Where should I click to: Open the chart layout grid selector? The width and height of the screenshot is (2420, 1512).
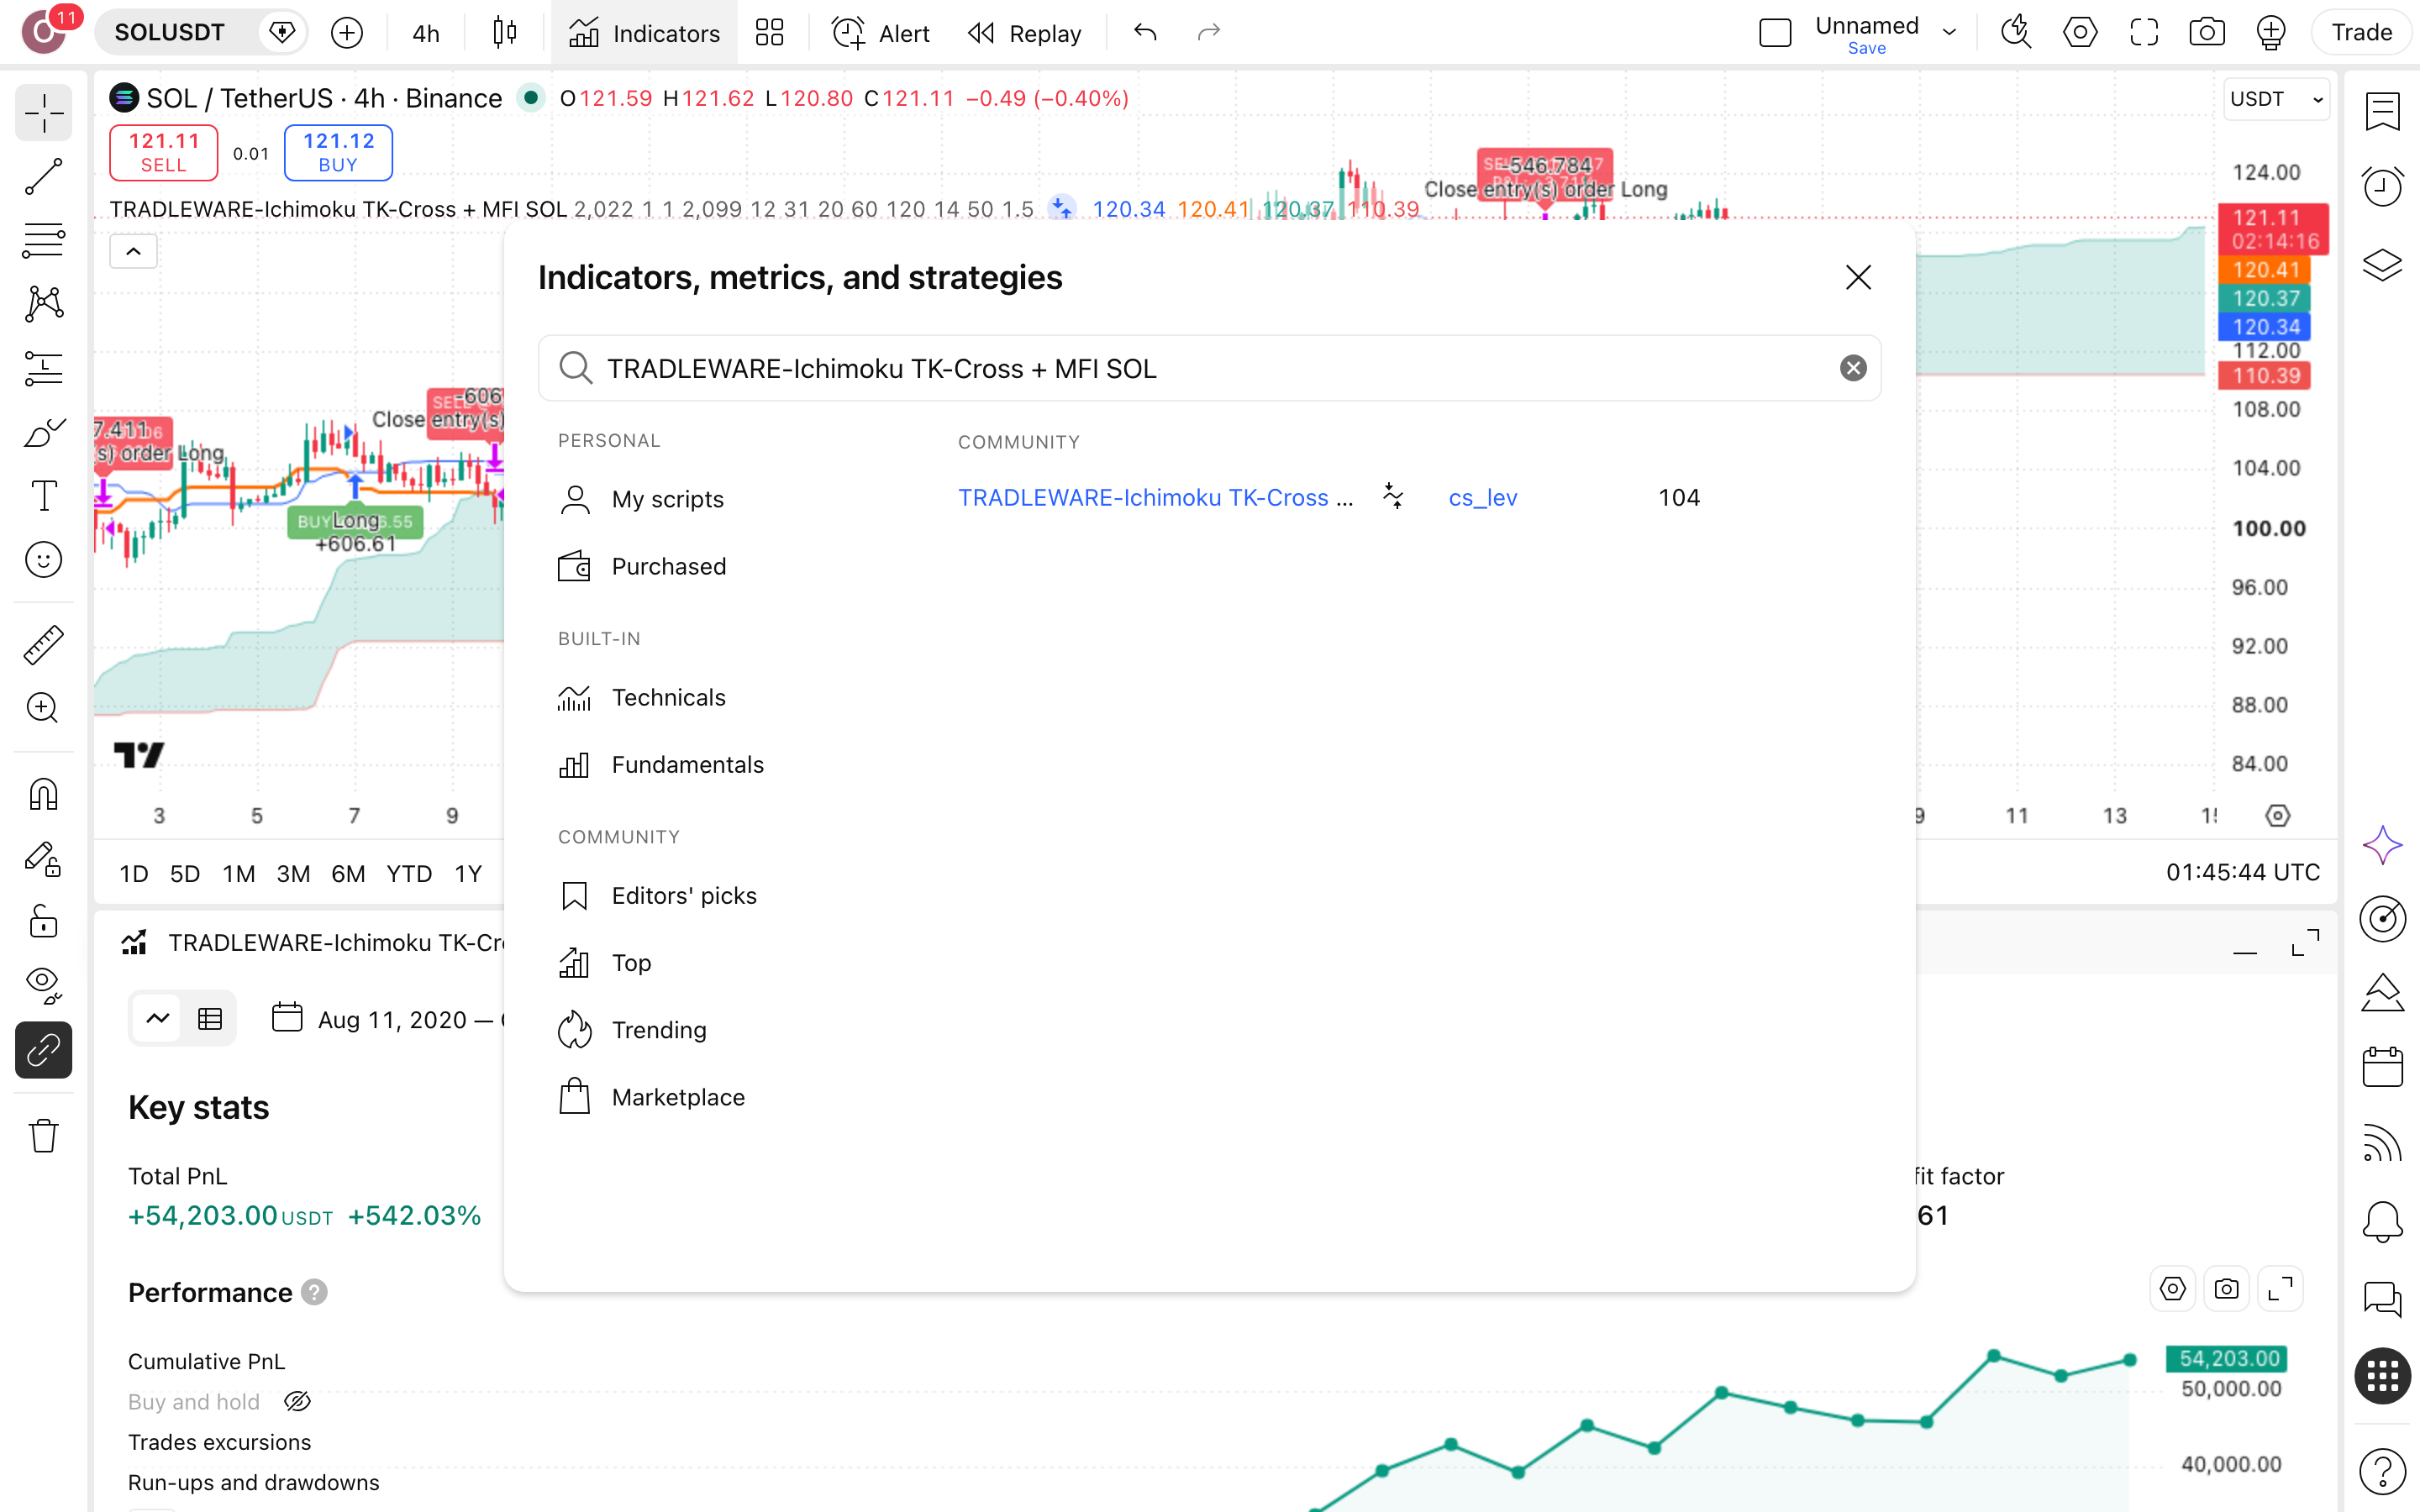tap(769, 33)
